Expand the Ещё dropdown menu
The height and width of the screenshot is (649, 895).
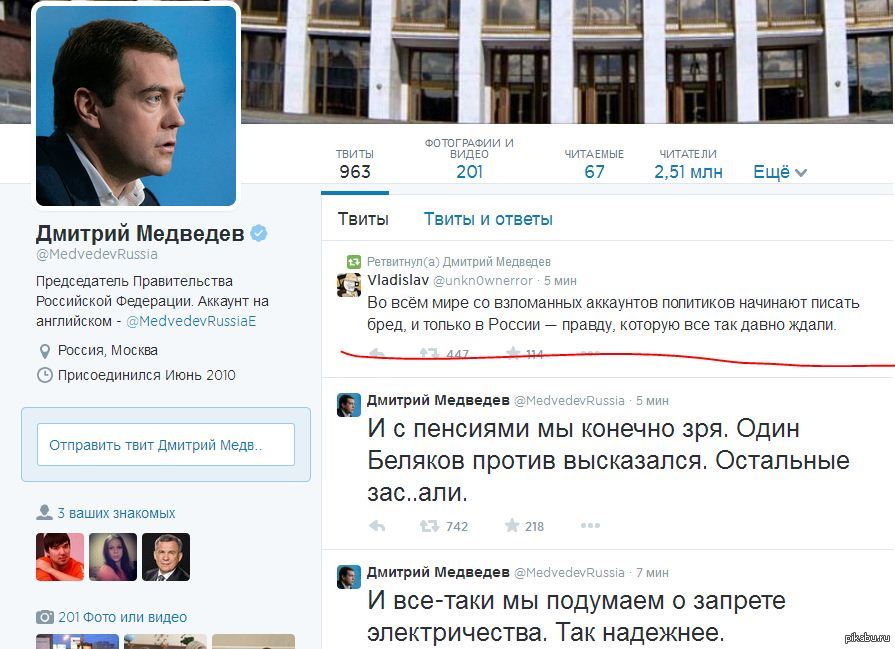coord(780,172)
